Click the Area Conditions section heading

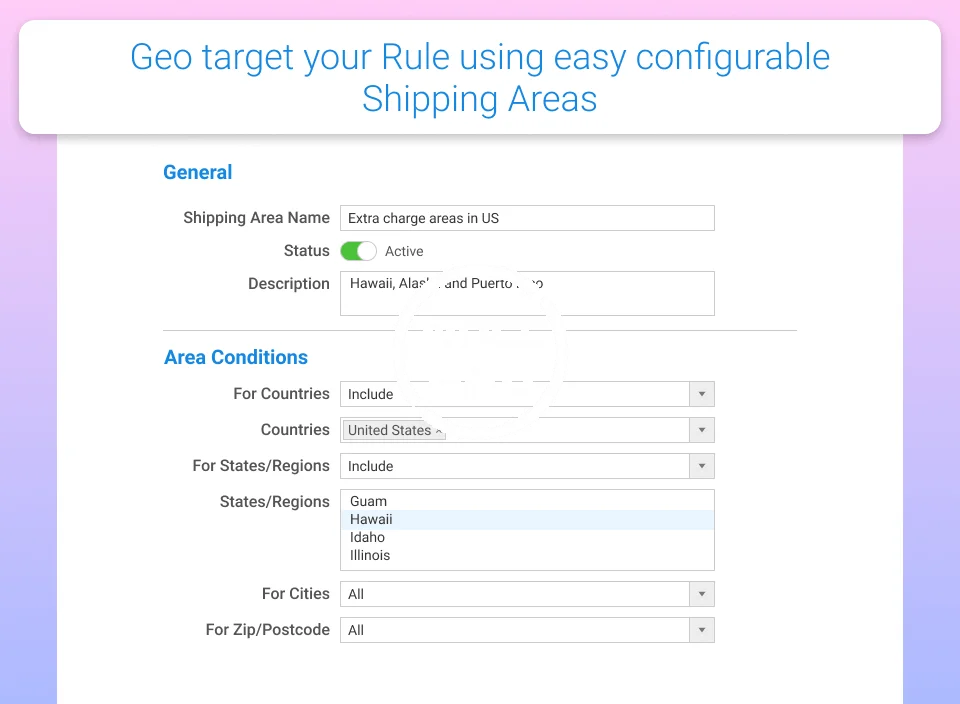pyautogui.click(x=236, y=357)
